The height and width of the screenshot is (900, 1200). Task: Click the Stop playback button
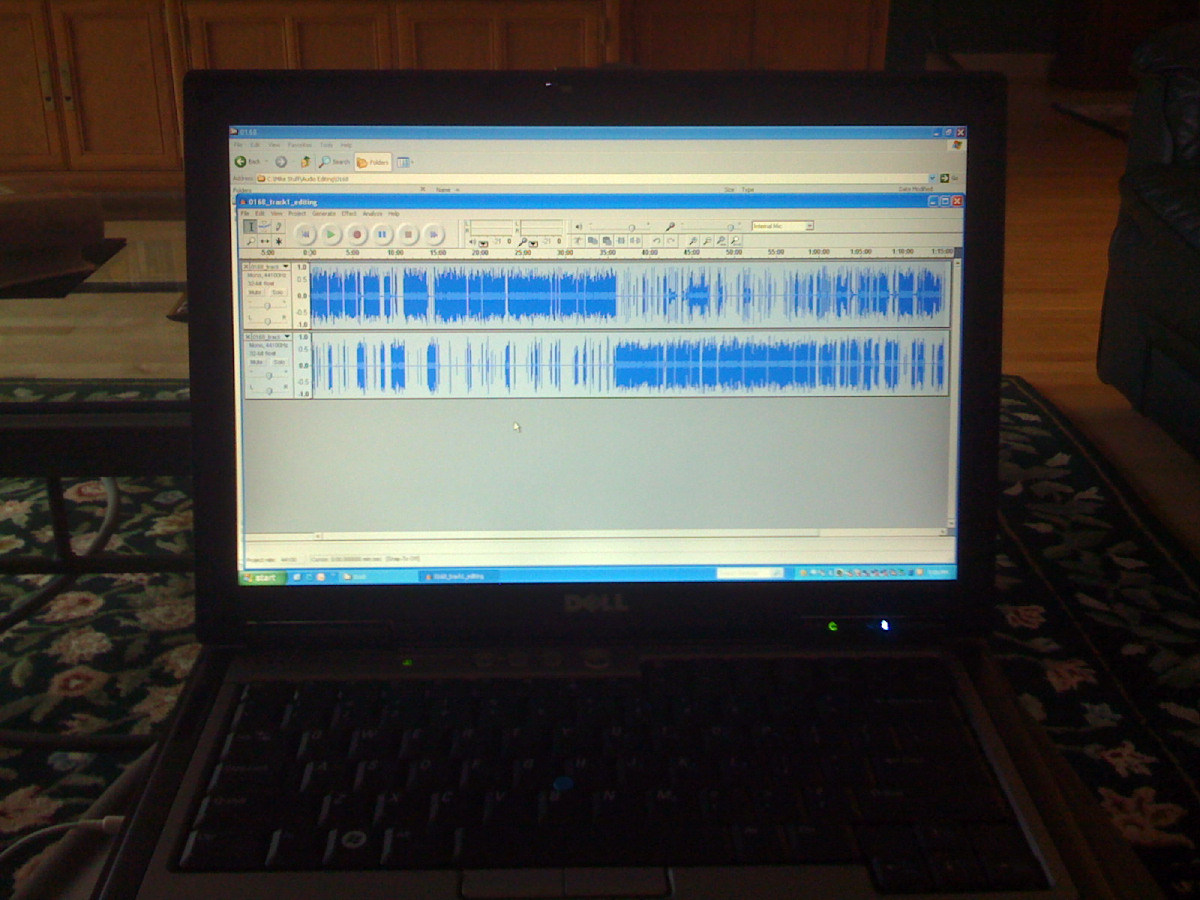pyautogui.click(x=408, y=234)
